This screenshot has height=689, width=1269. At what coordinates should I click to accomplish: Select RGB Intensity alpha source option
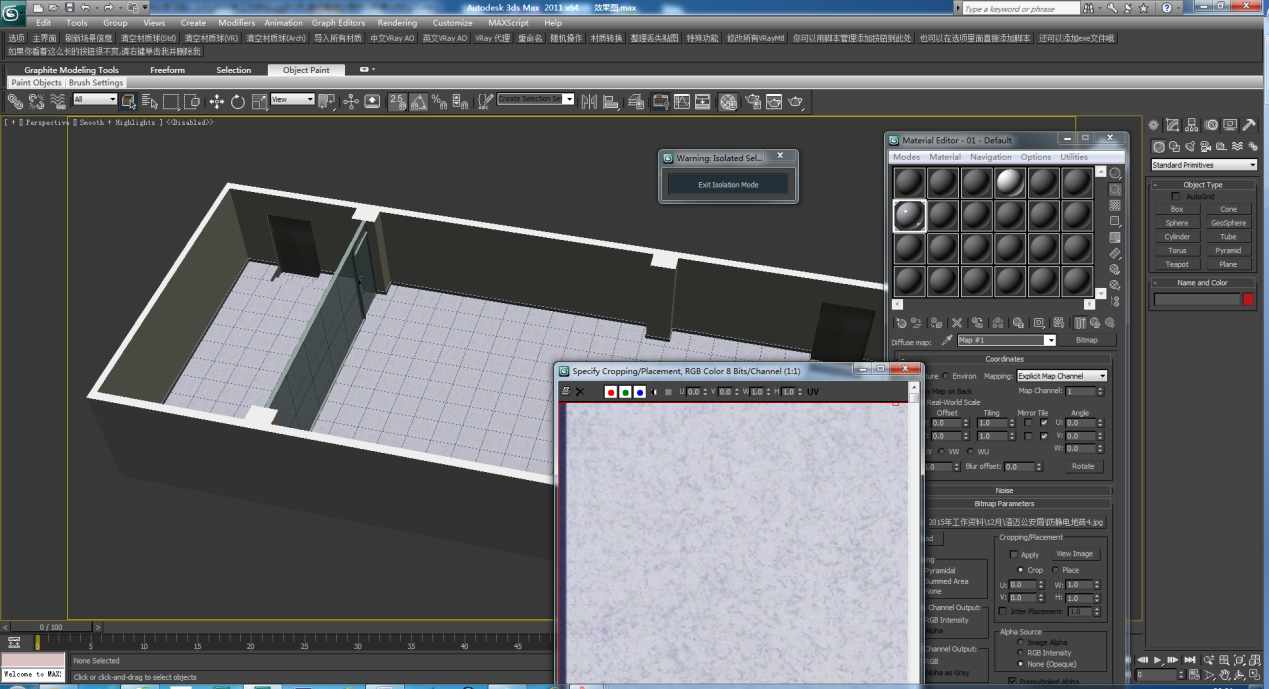point(1020,653)
